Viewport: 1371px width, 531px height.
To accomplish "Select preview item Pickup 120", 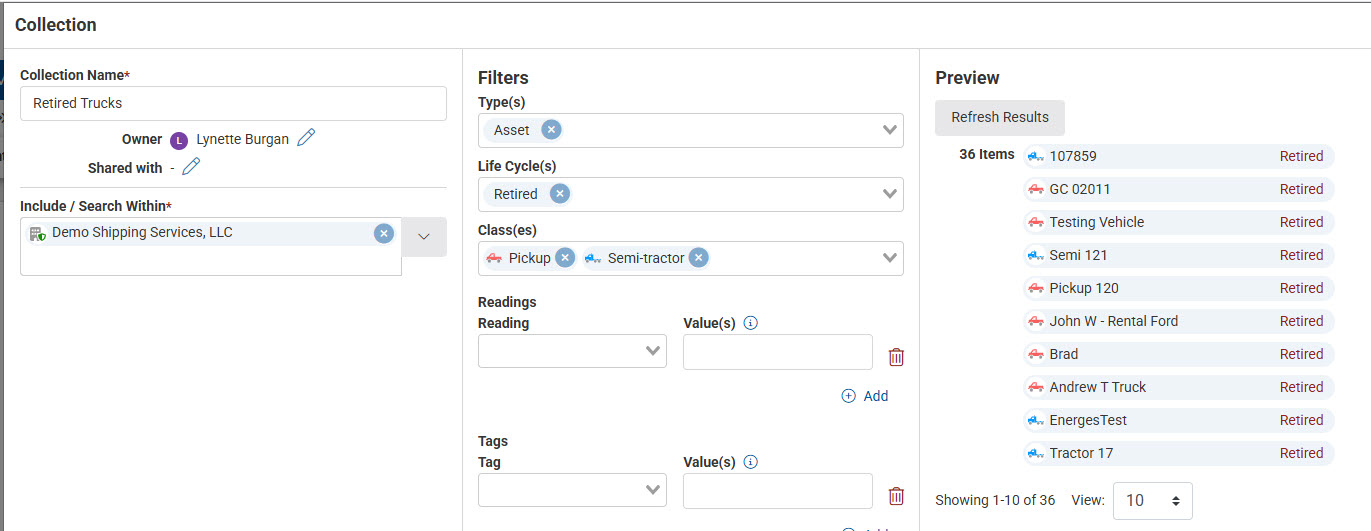I will [x=1179, y=288].
